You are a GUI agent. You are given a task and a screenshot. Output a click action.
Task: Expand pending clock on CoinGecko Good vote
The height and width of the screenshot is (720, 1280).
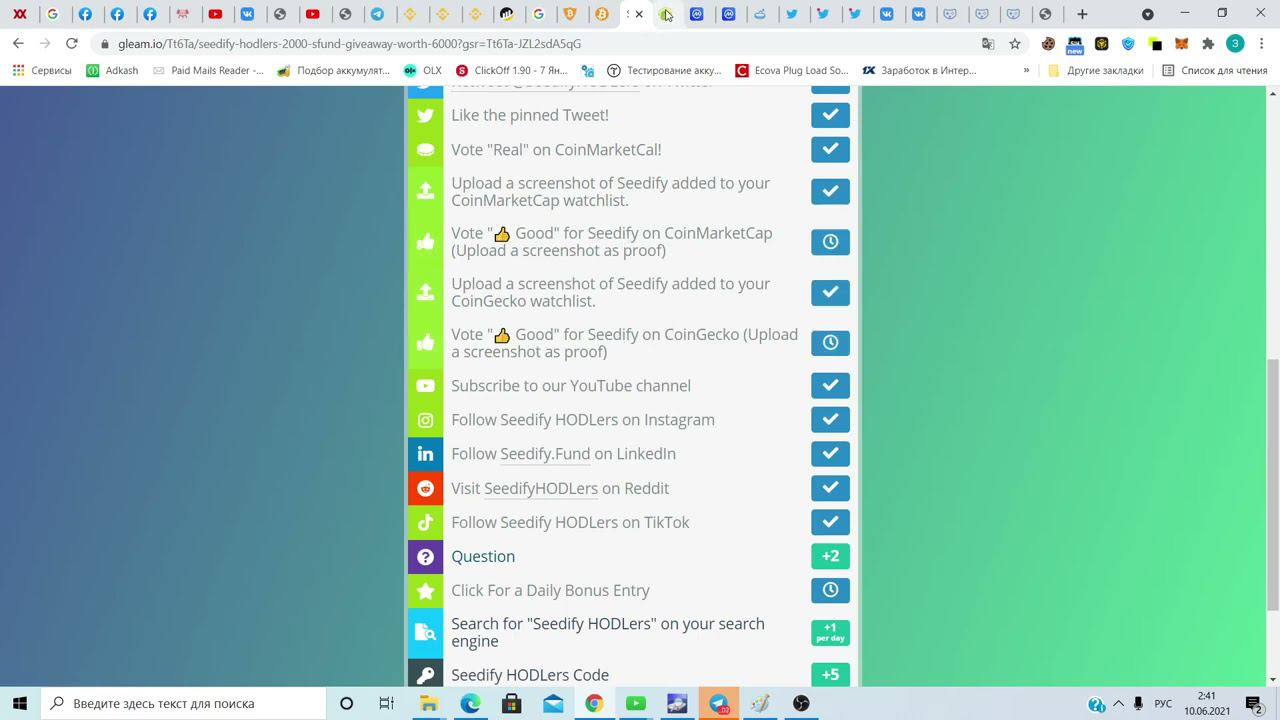click(830, 343)
